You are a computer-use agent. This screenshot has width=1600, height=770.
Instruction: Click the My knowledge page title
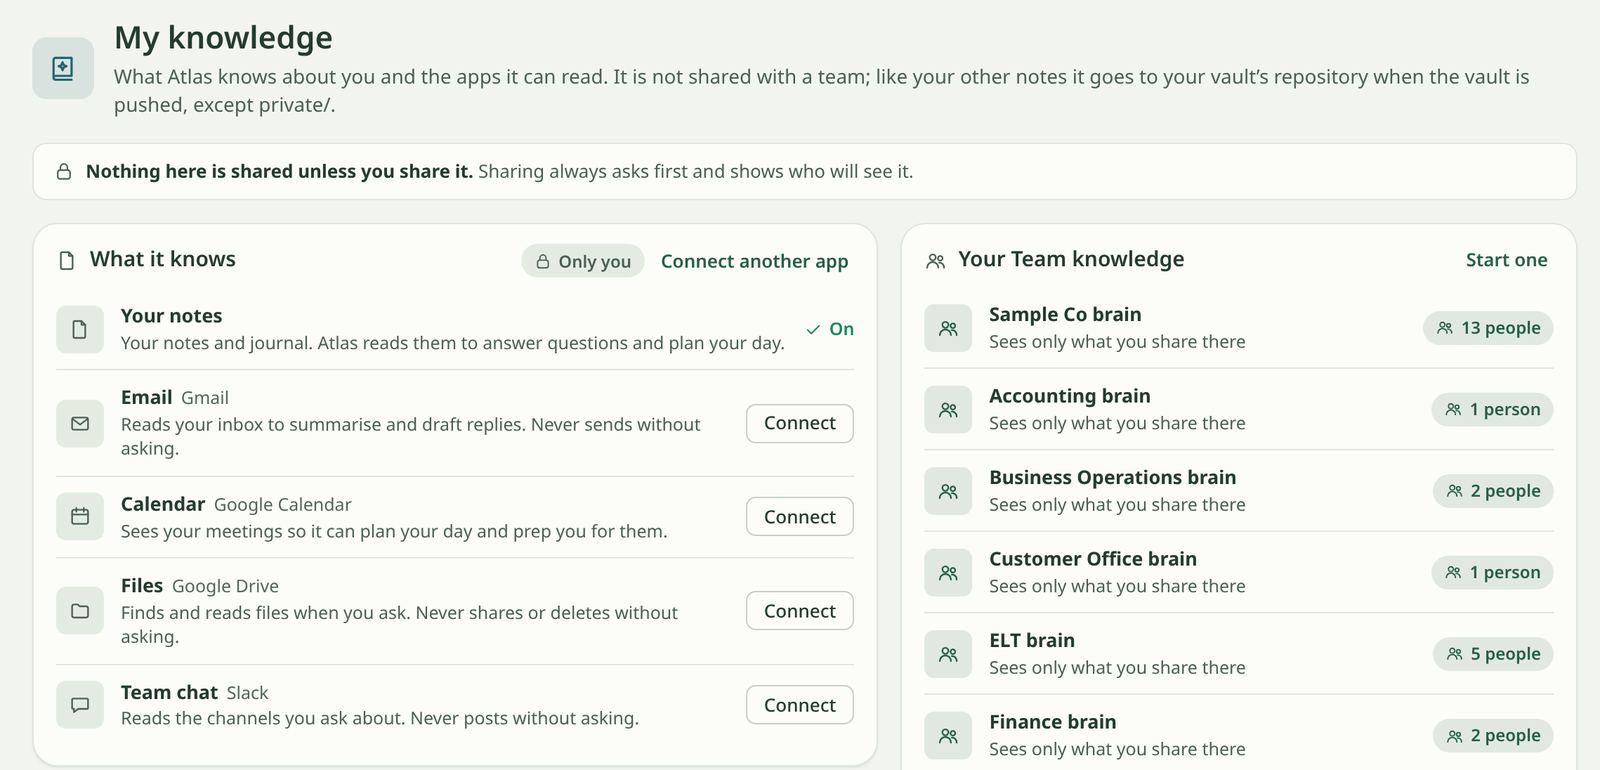(x=223, y=37)
